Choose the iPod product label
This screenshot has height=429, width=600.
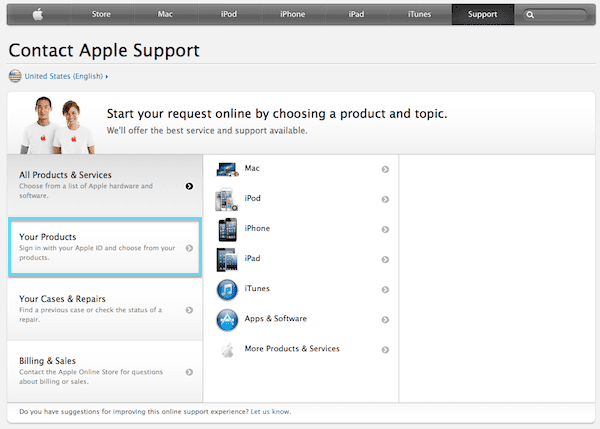click(253, 198)
